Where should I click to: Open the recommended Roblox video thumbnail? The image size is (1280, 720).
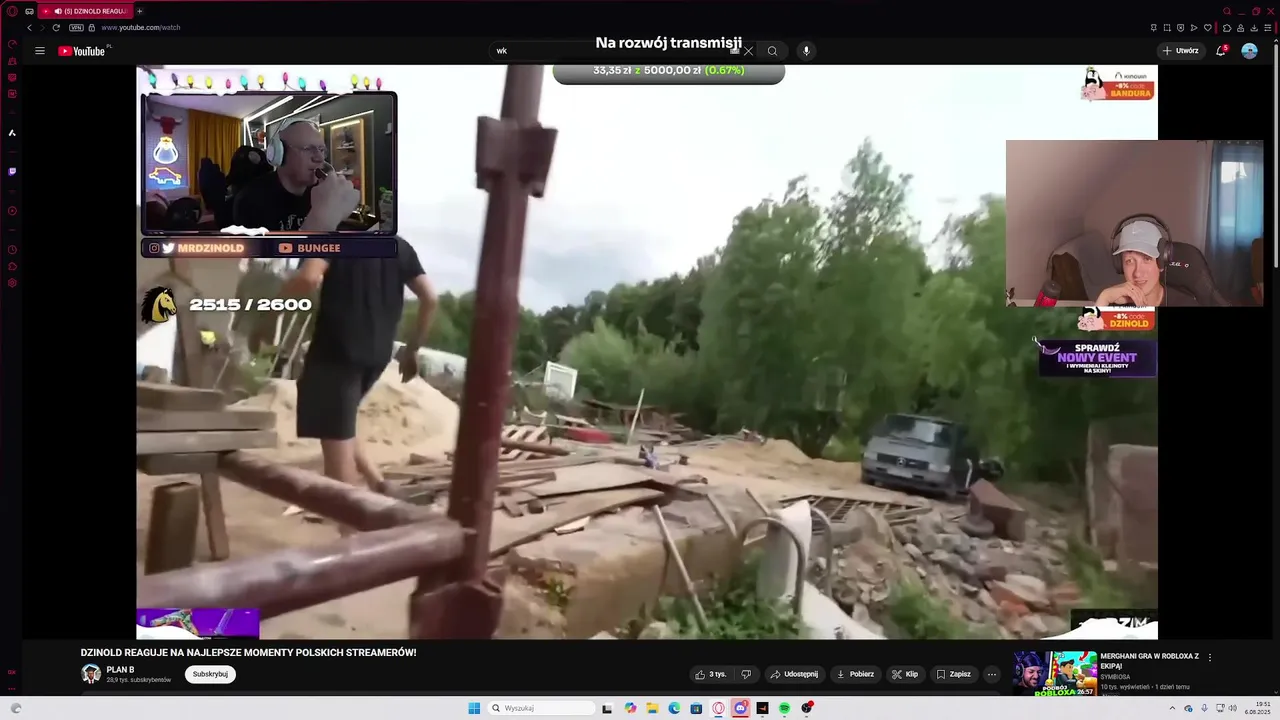point(1055,673)
